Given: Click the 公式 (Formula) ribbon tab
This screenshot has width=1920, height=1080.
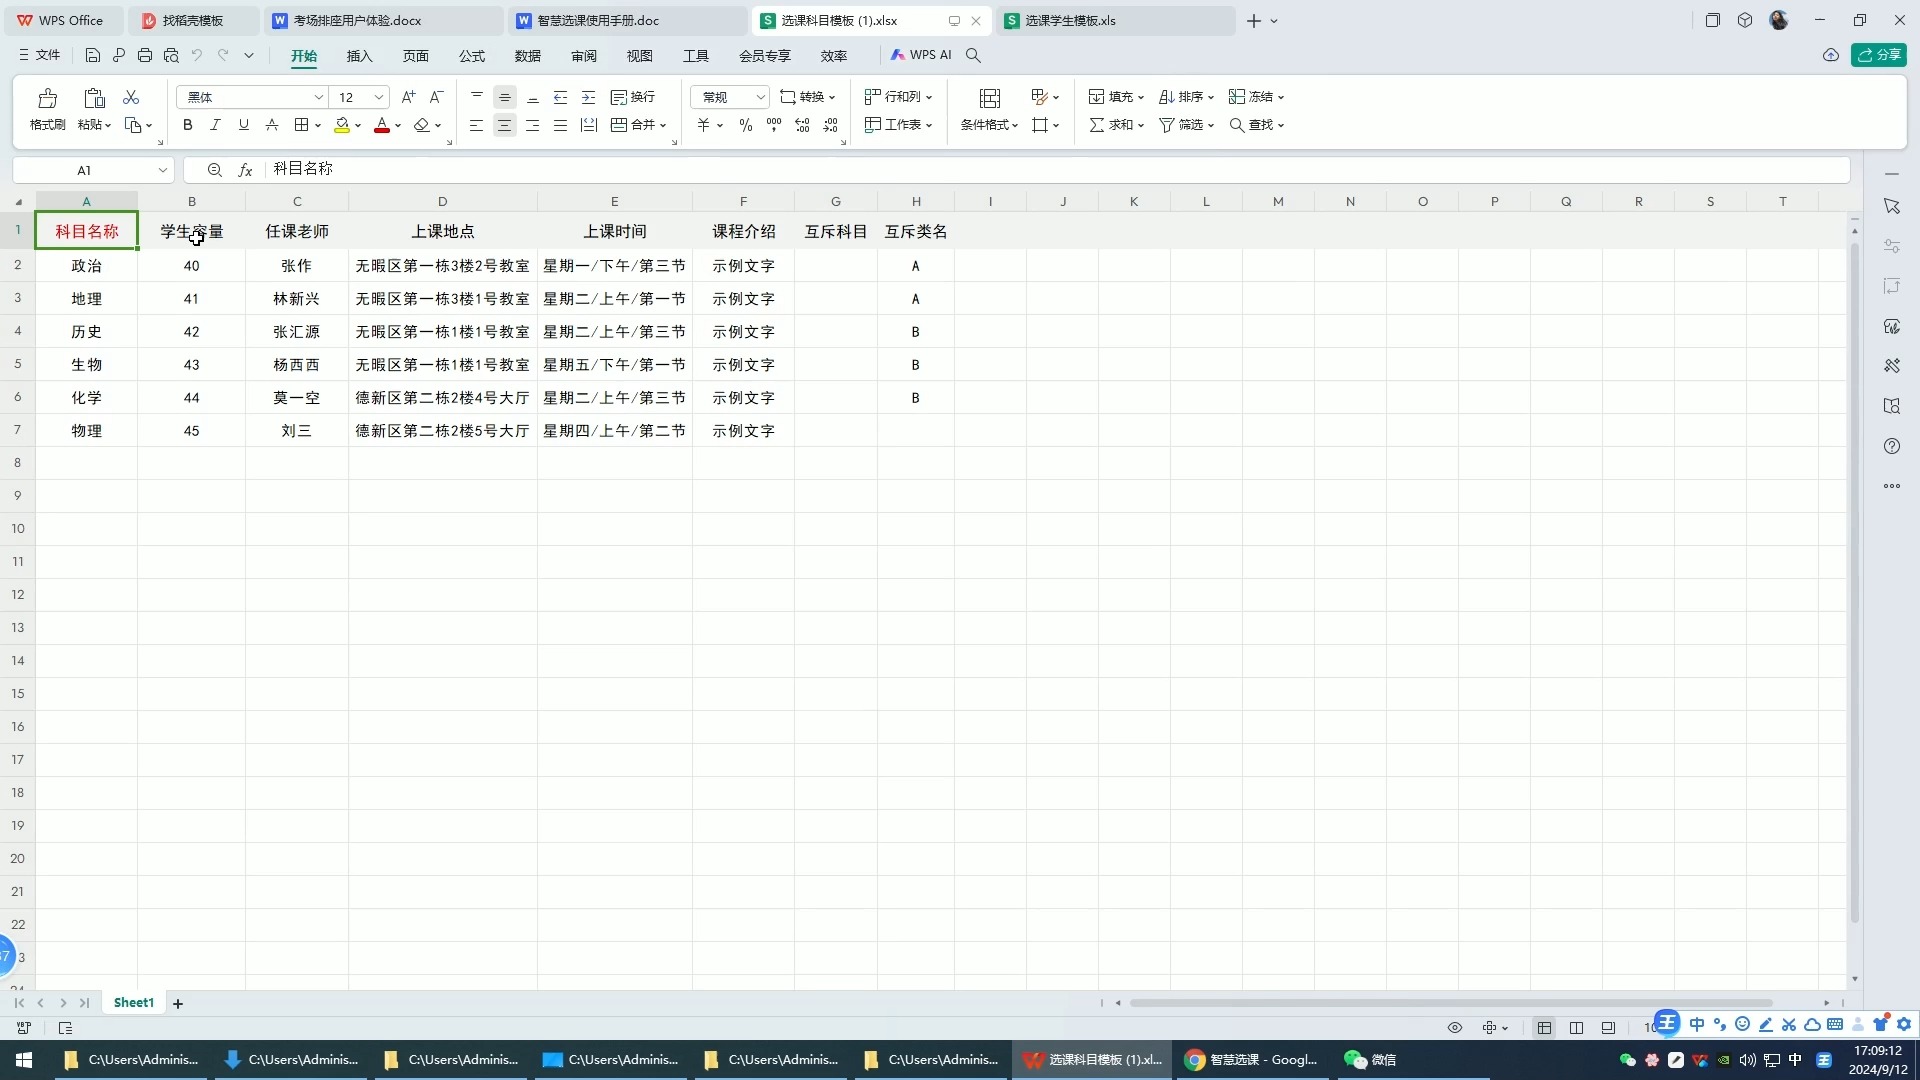Looking at the screenshot, I should (x=471, y=55).
